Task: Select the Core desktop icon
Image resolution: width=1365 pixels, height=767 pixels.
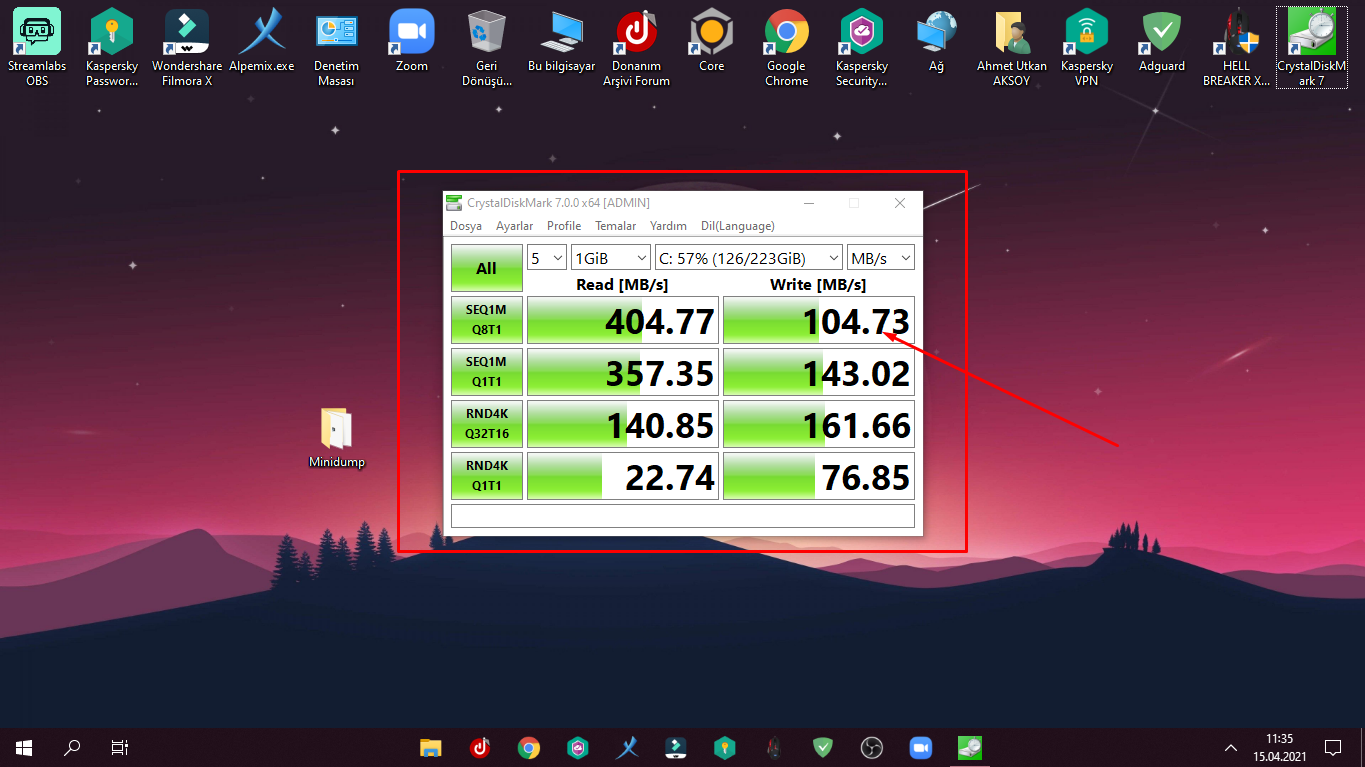Action: pyautogui.click(x=711, y=42)
